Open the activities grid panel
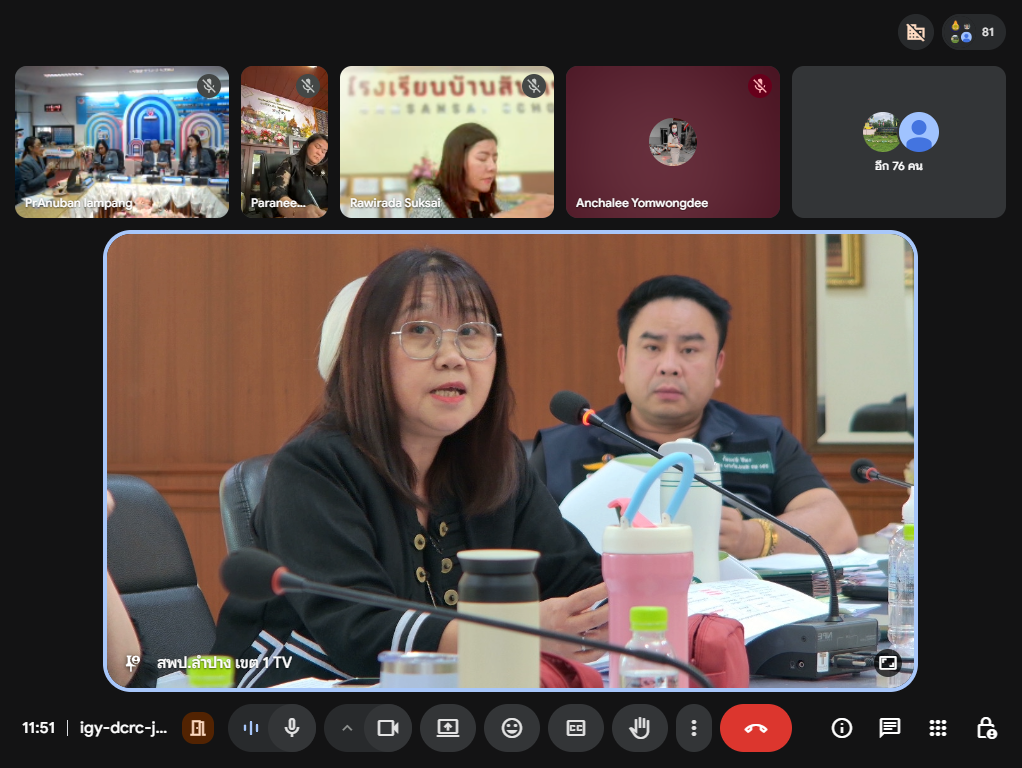This screenshot has height=768, width=1022. point(937,728)
